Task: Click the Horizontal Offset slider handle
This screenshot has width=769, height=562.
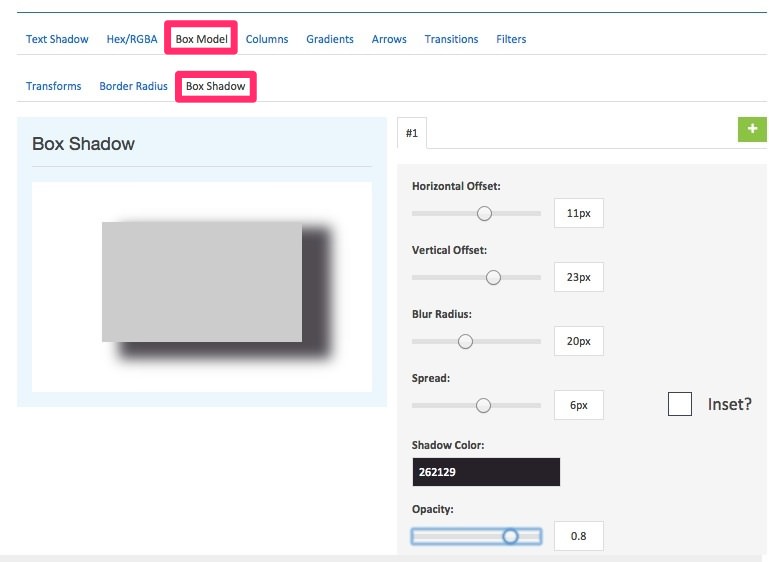Action: coord(484,213)
